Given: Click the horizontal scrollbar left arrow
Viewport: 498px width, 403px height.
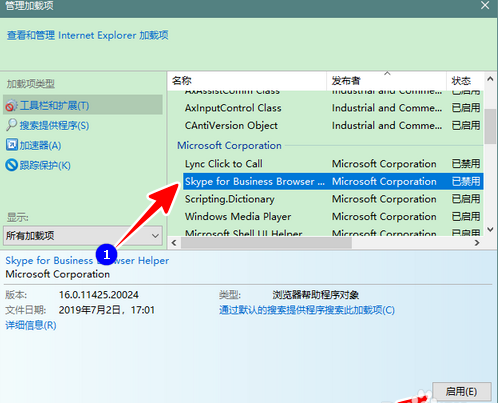Looking at the screenshot, I should pyautogui.click(x=174, y=243).
